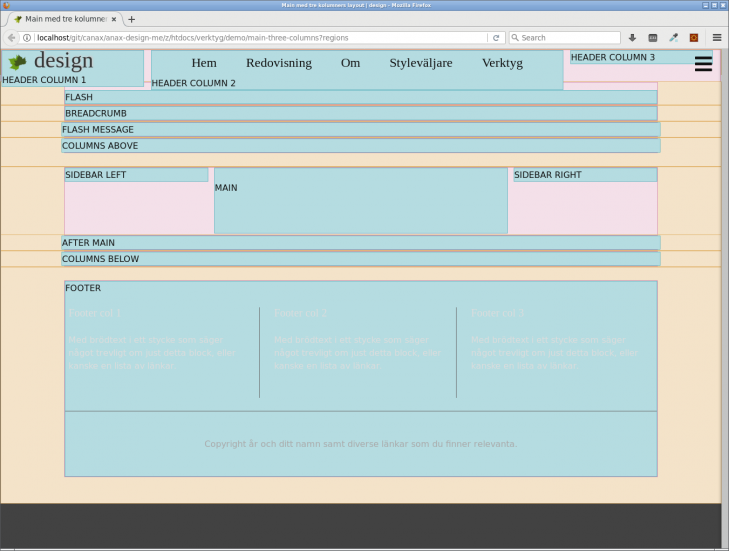
Task: Click the search magnifier icon
Action: tap(515, 38)
